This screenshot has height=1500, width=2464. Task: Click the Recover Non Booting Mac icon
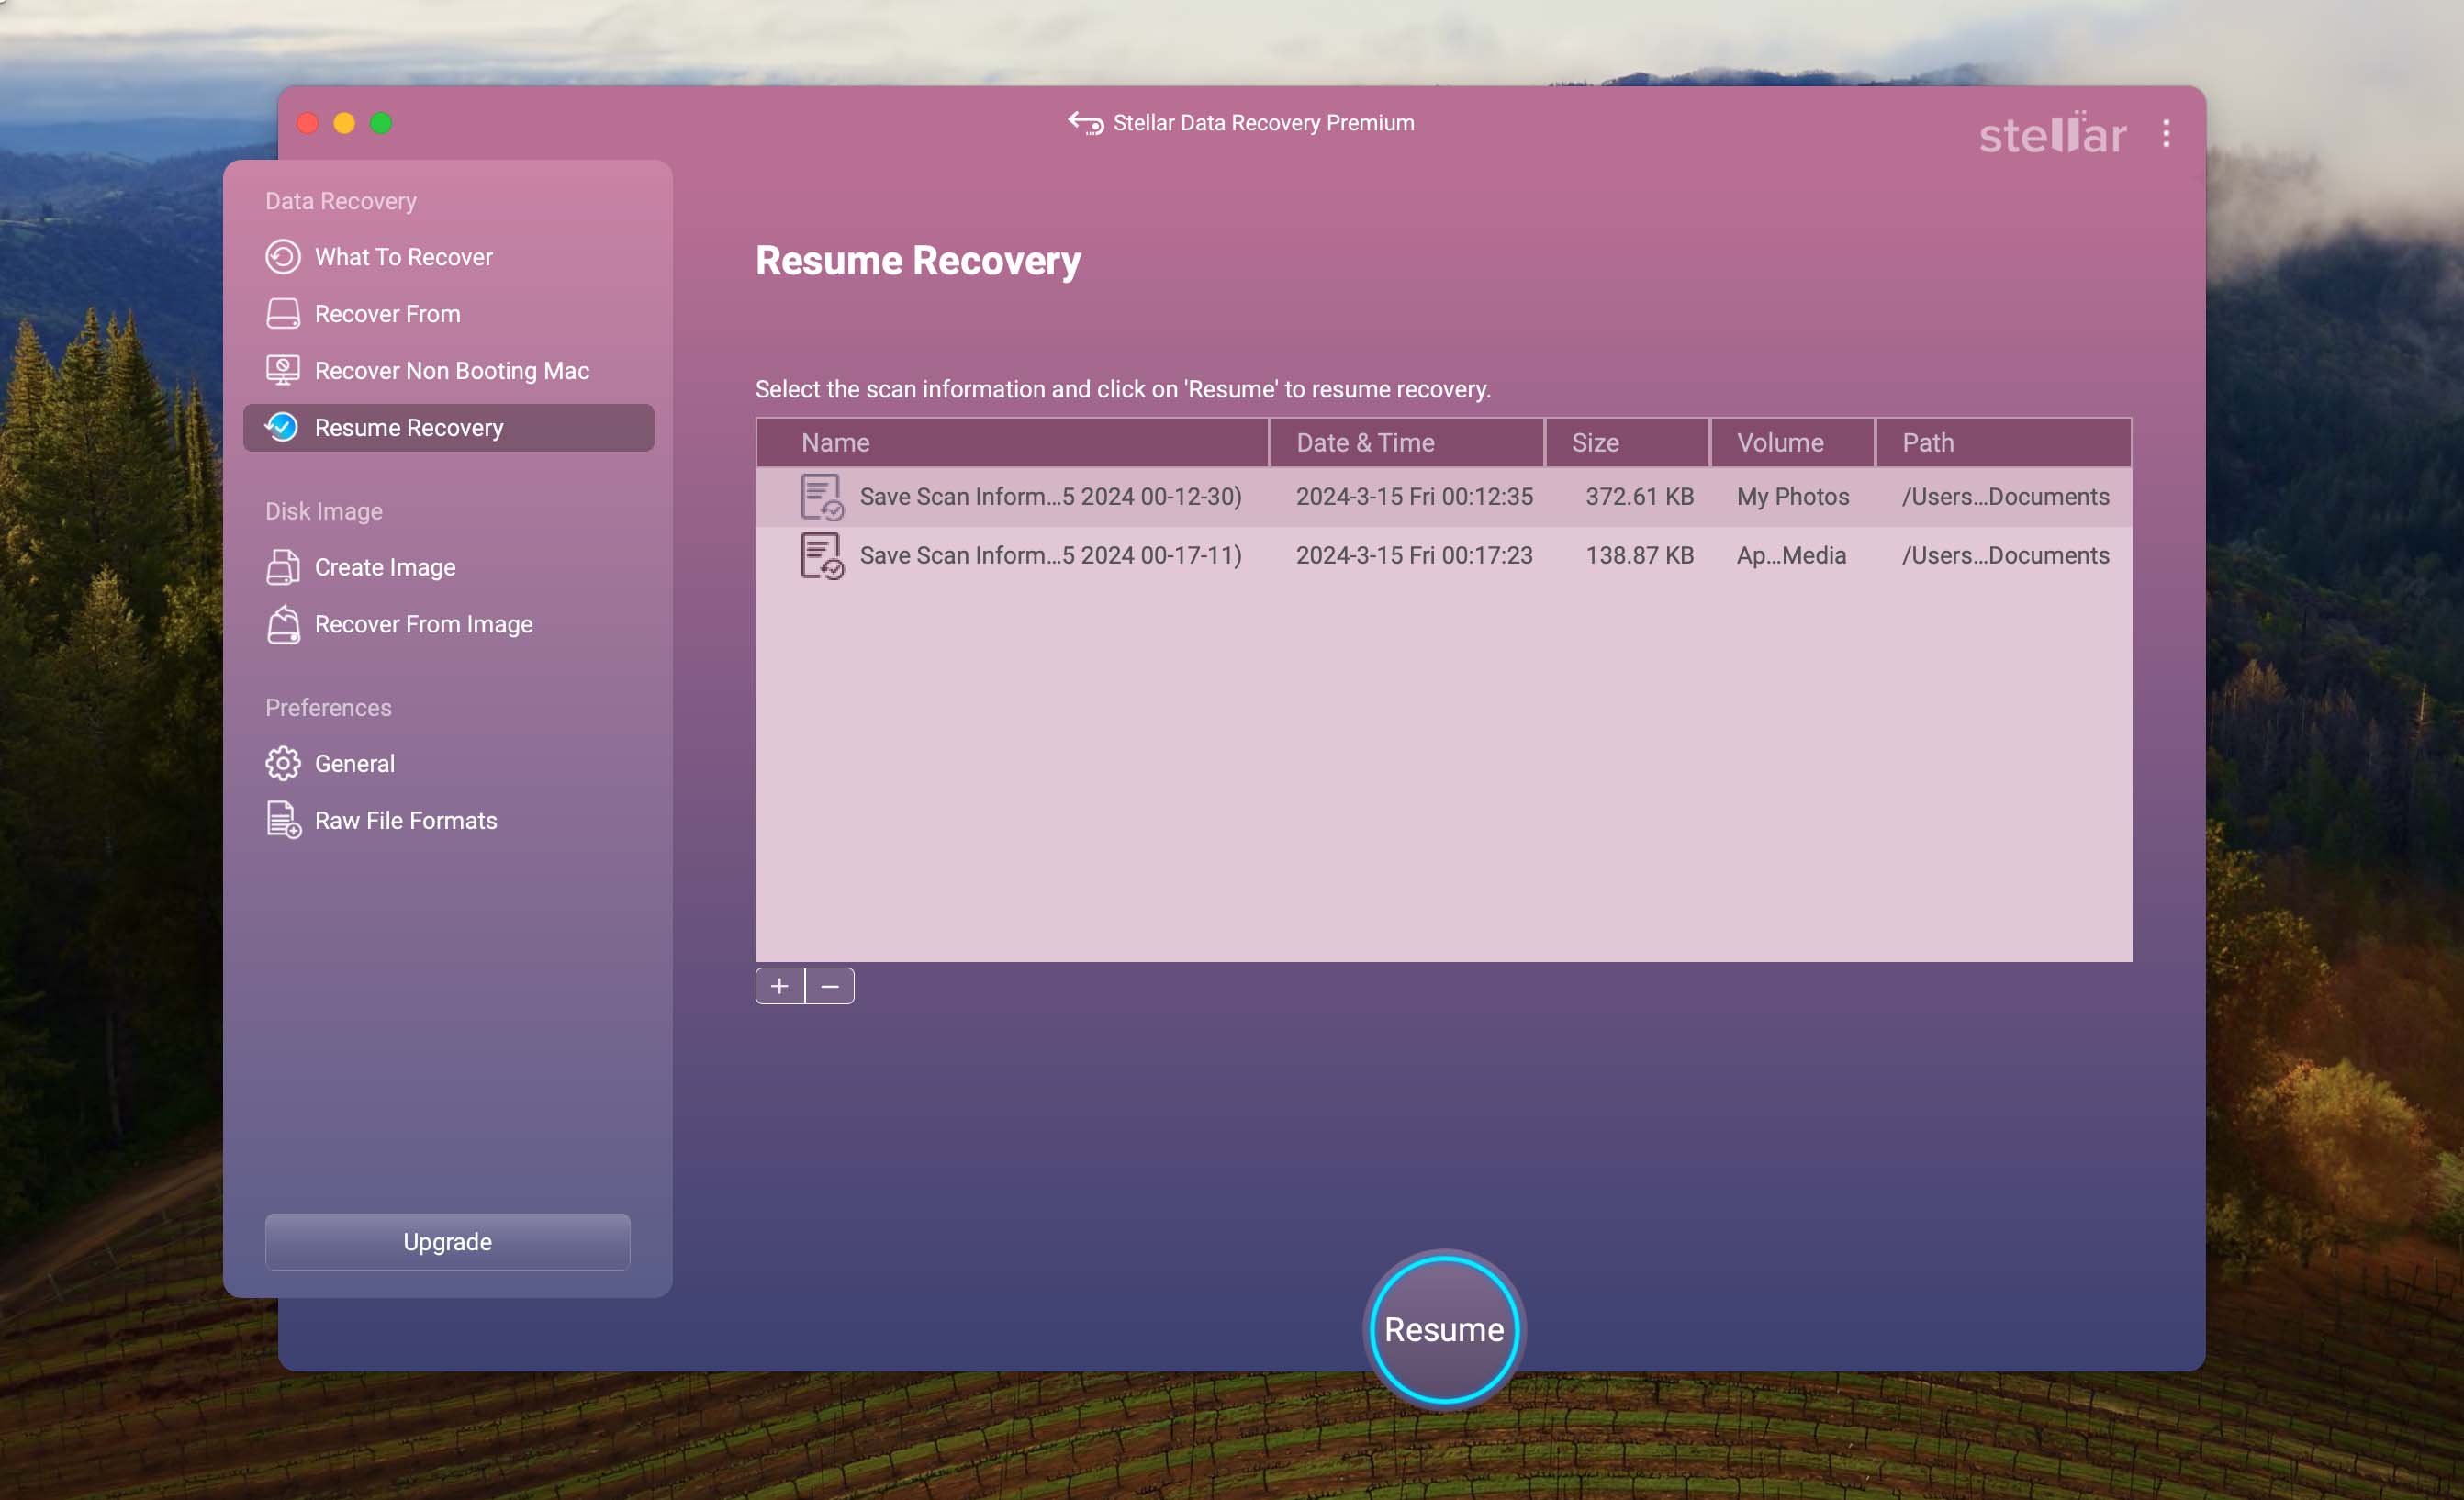283,371
